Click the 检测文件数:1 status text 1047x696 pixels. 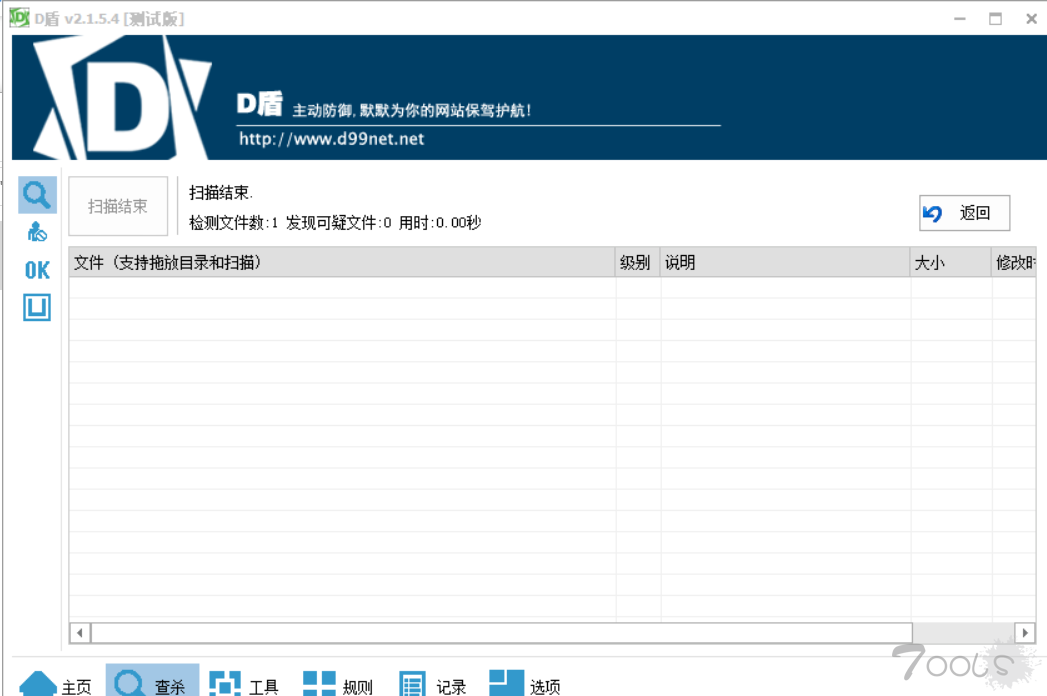click(x=234, y=223)
